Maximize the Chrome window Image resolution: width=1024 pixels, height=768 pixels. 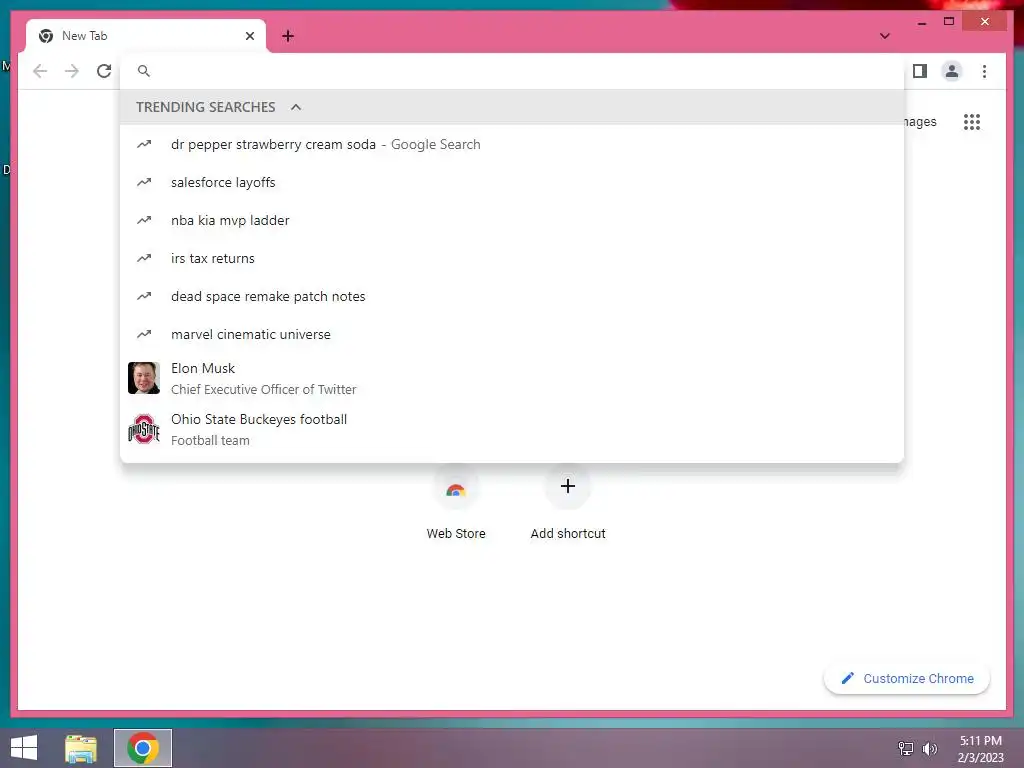pos(949,22)
